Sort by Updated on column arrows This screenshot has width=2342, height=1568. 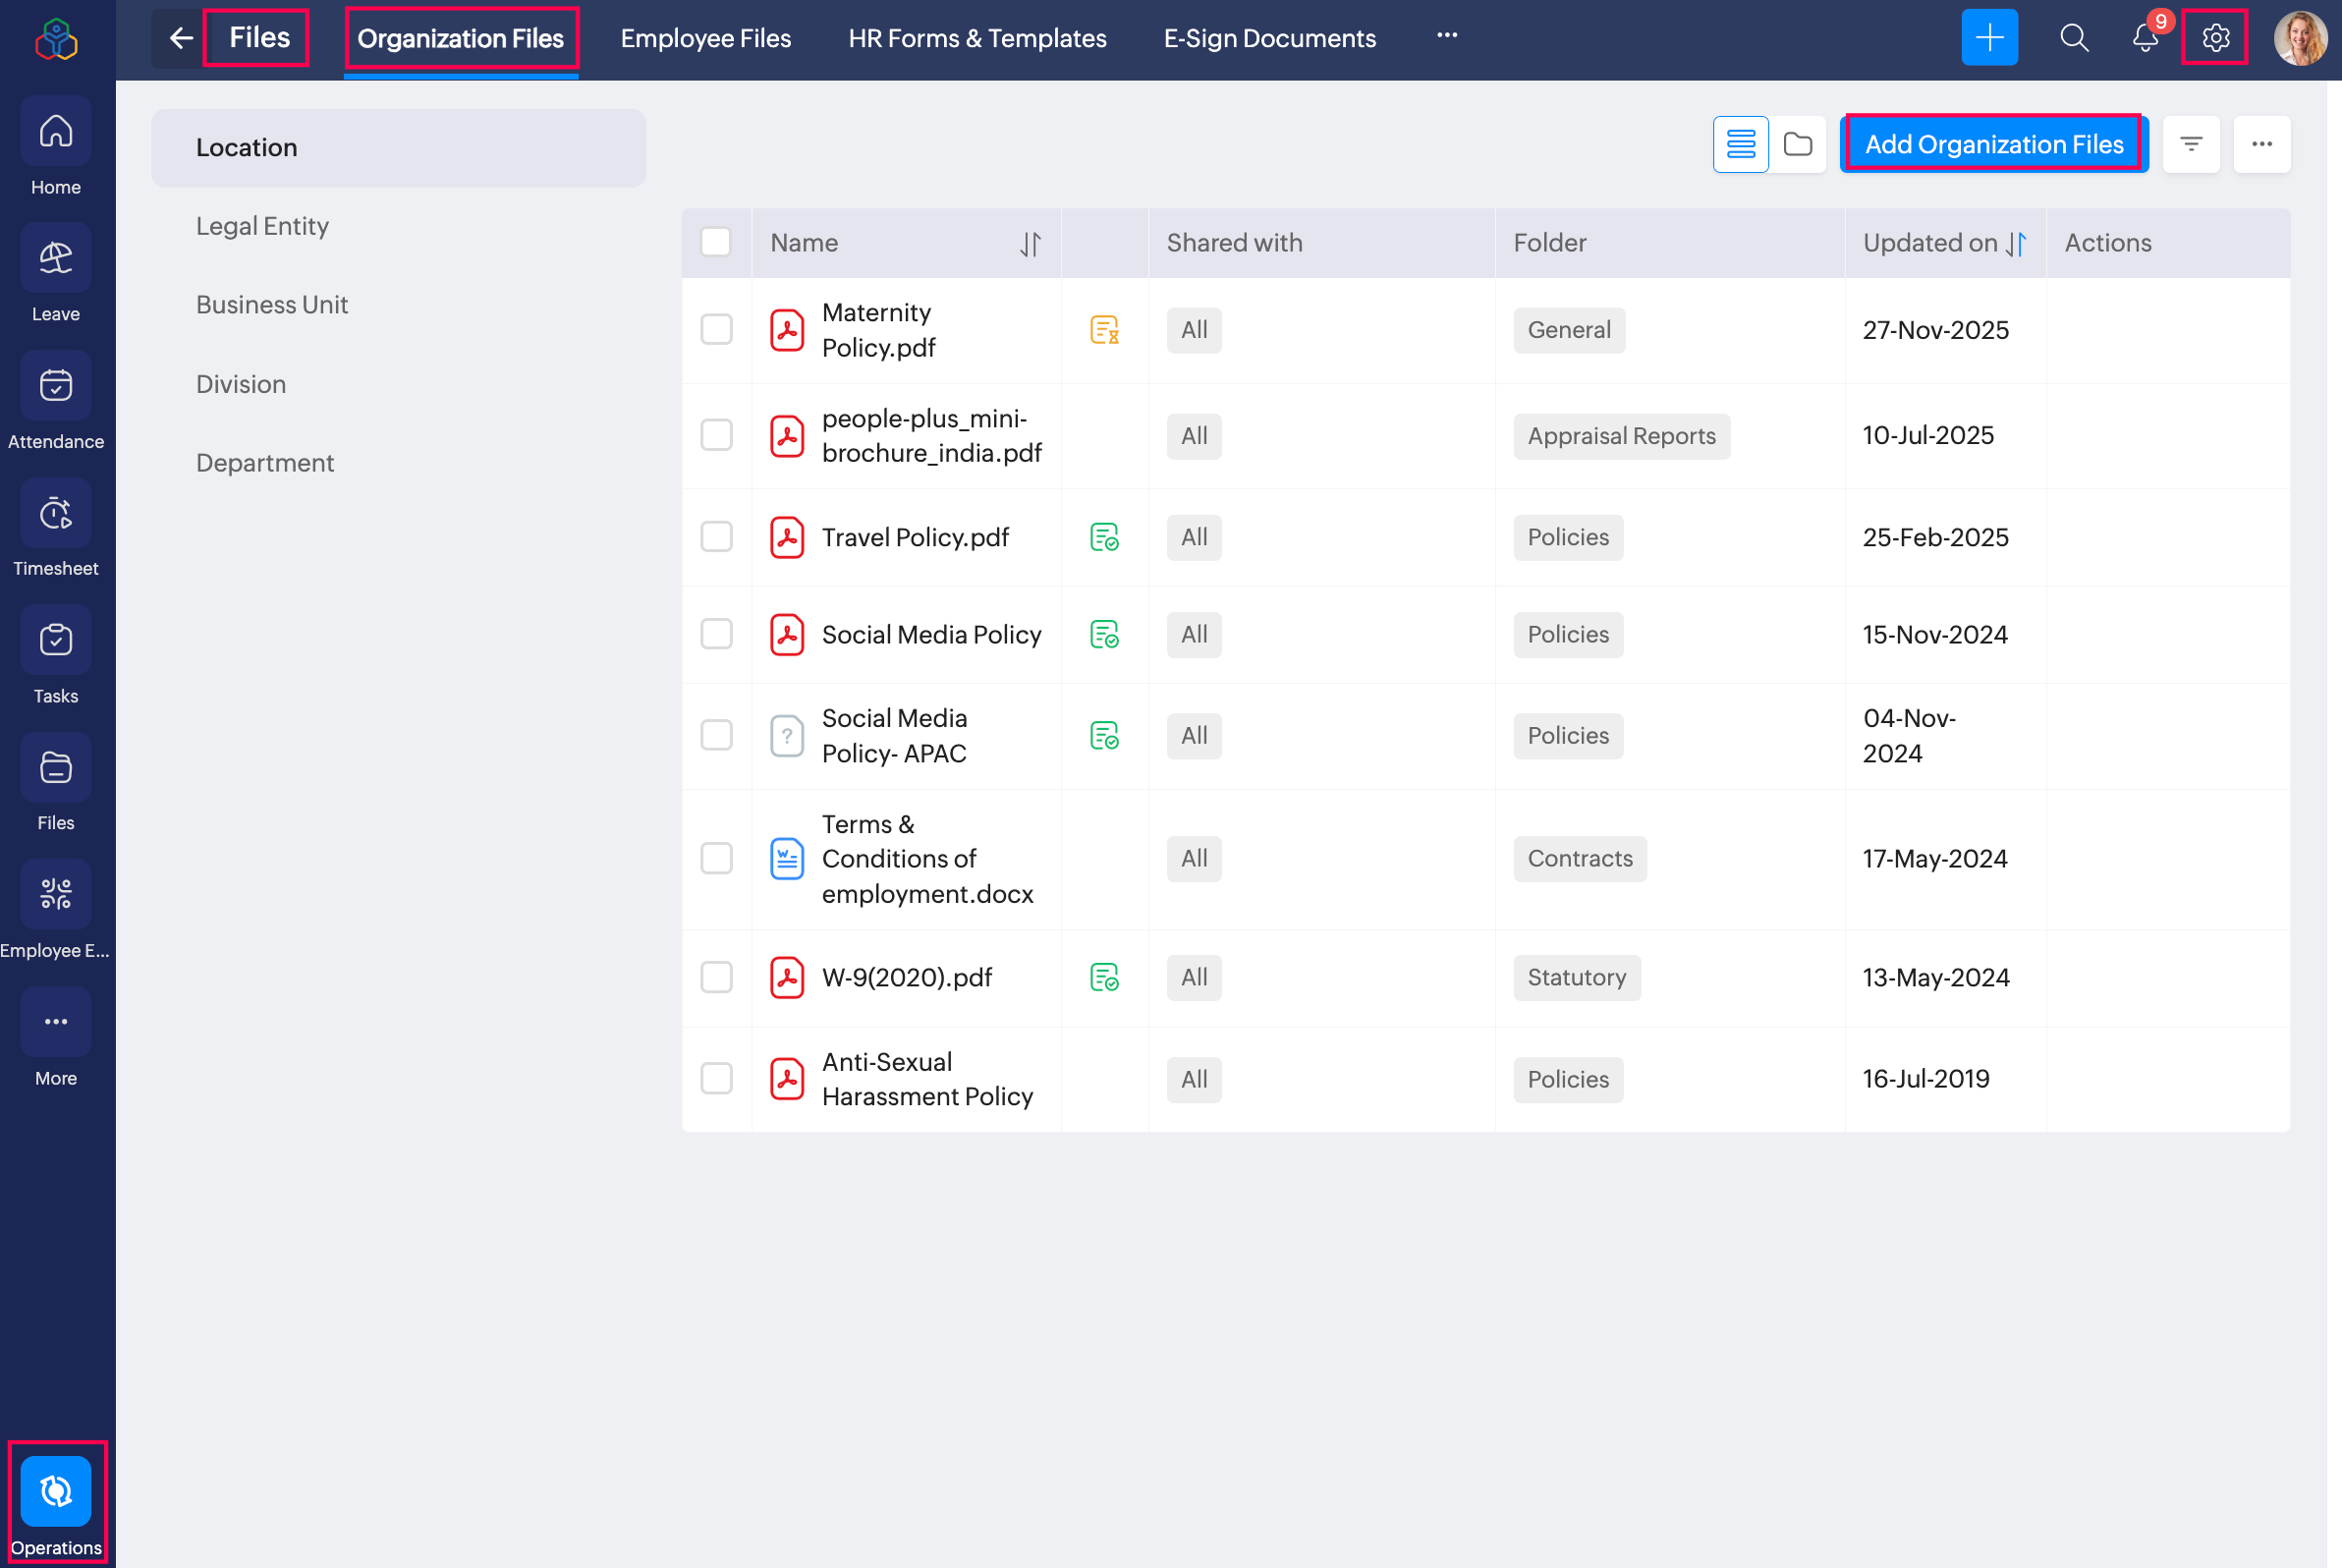coord(2016,243)
